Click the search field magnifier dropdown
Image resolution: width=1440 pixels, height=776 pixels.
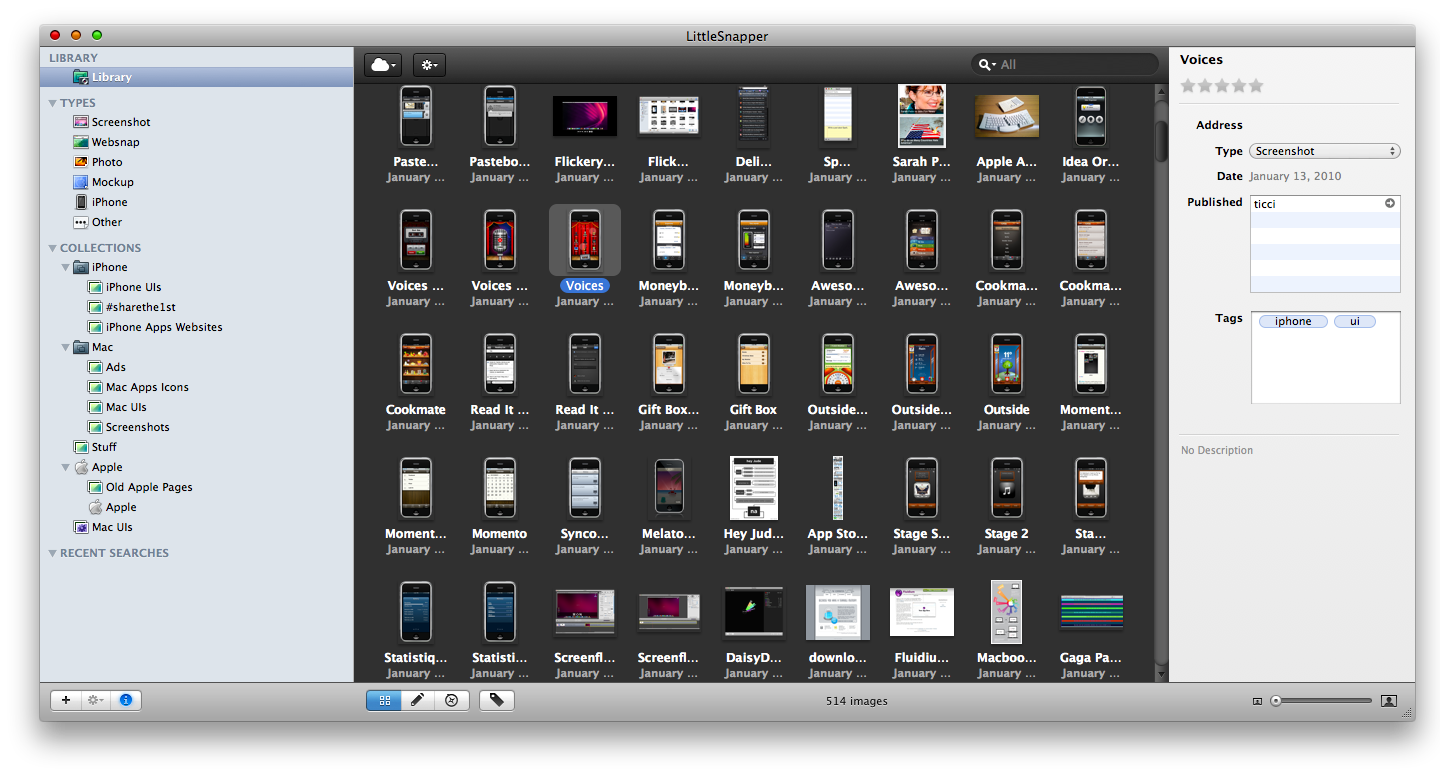click(x=987, y=64)
